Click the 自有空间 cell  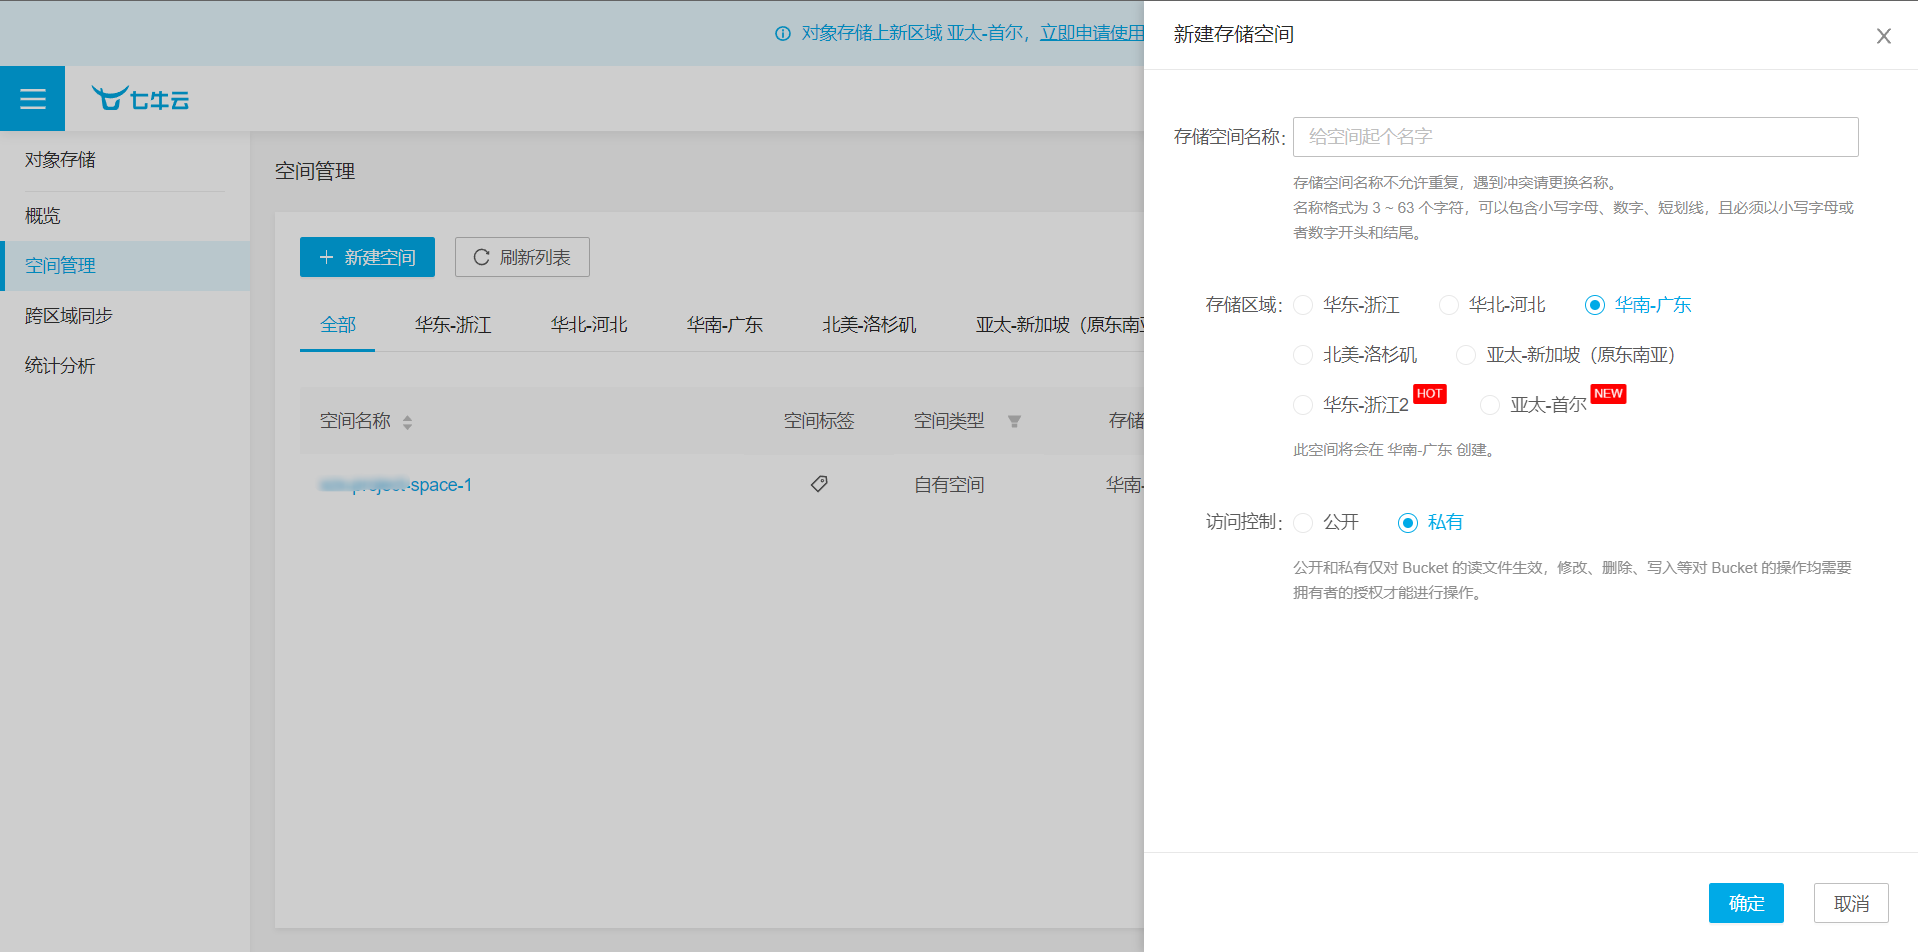point(949,485)
